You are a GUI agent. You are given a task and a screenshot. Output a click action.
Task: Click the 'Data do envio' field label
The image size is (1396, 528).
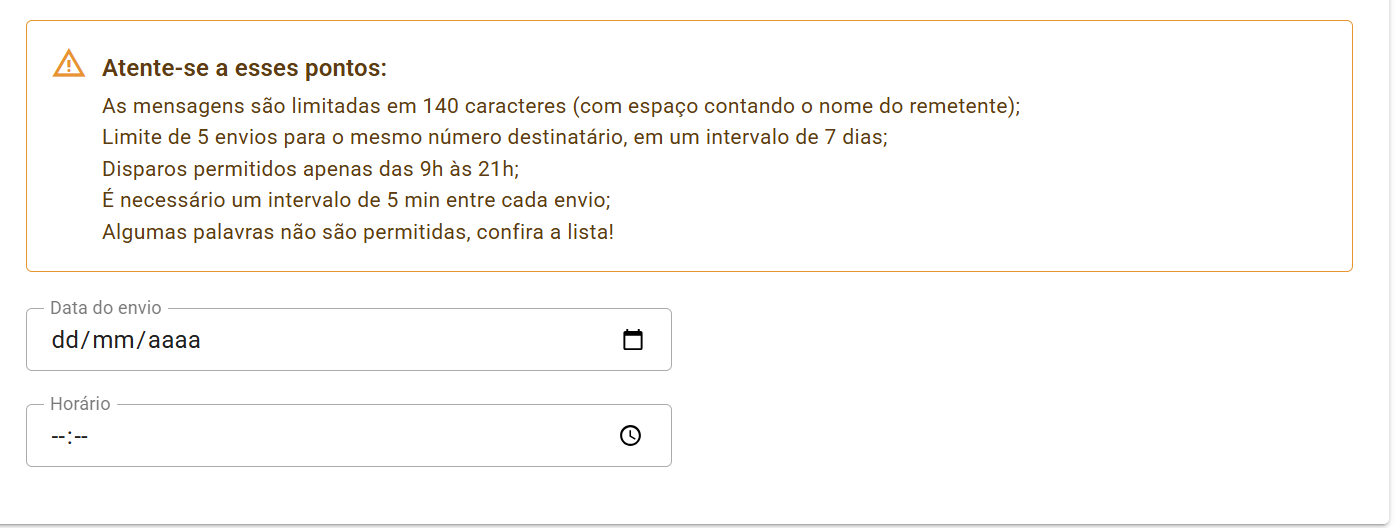(x=105, y=308)
